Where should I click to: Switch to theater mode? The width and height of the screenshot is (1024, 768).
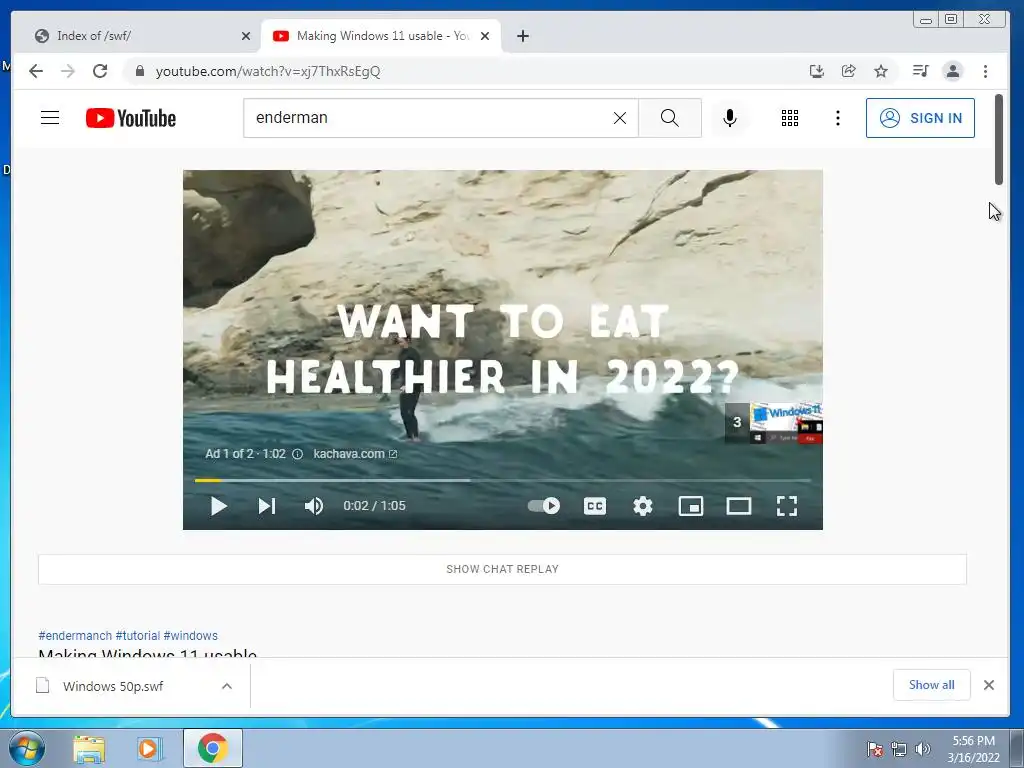pos(739,506)
